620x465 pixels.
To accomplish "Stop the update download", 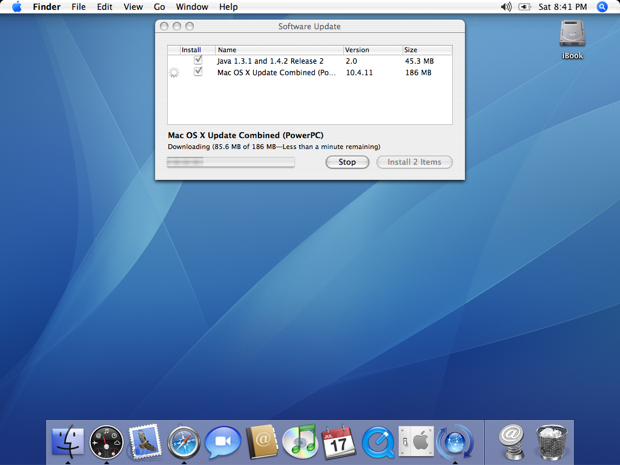I will click(x=347, y=162).
